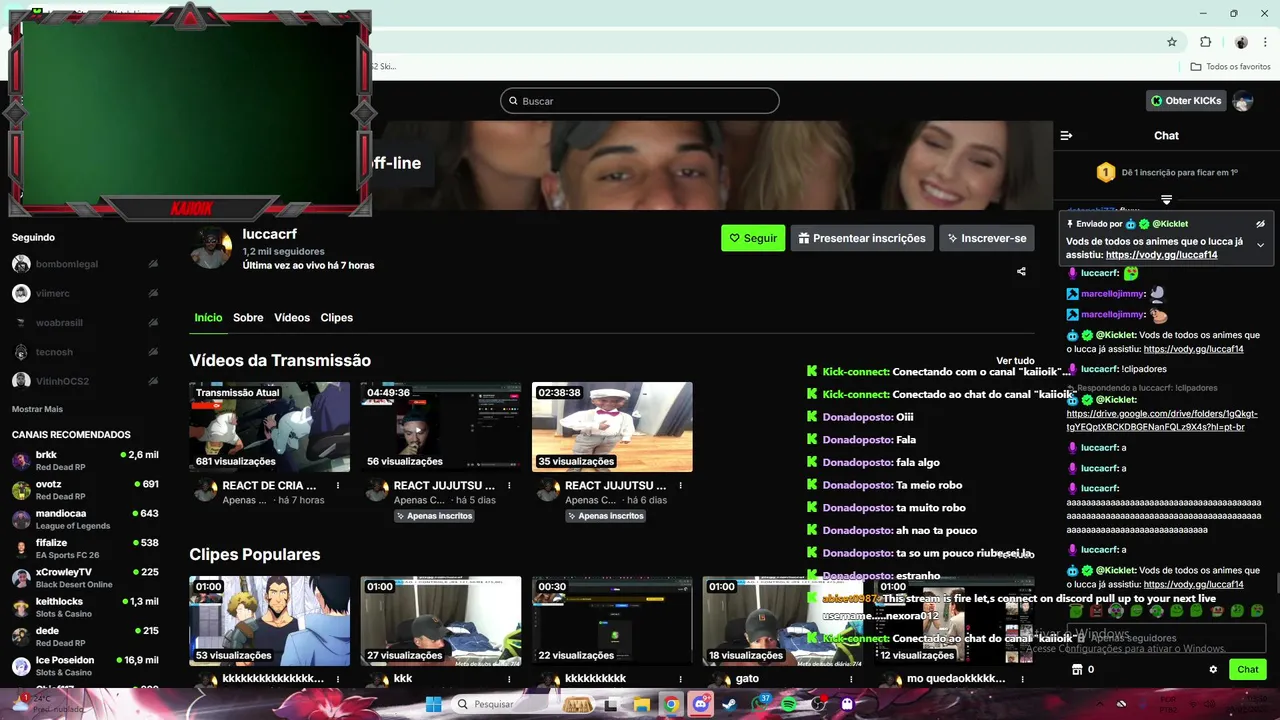Open the clip with 53 visualizações
The height and width of the screenshot is (720, 1280).
[x=270, y=621]
